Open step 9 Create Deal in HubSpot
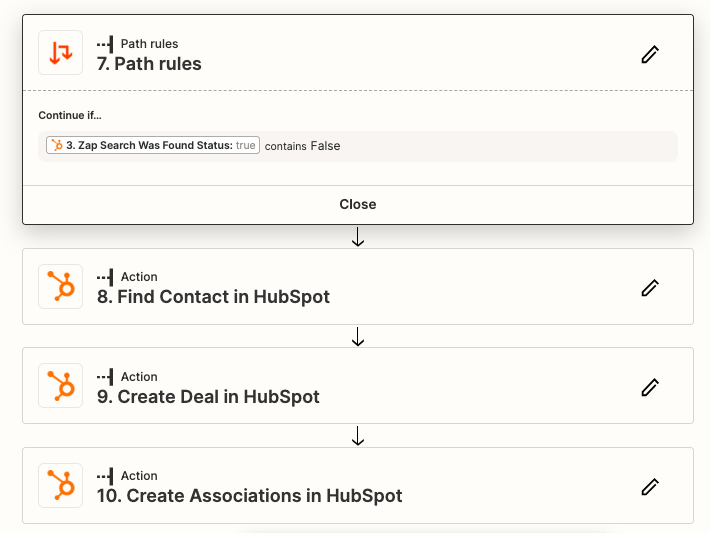 (x=218, y=397)
